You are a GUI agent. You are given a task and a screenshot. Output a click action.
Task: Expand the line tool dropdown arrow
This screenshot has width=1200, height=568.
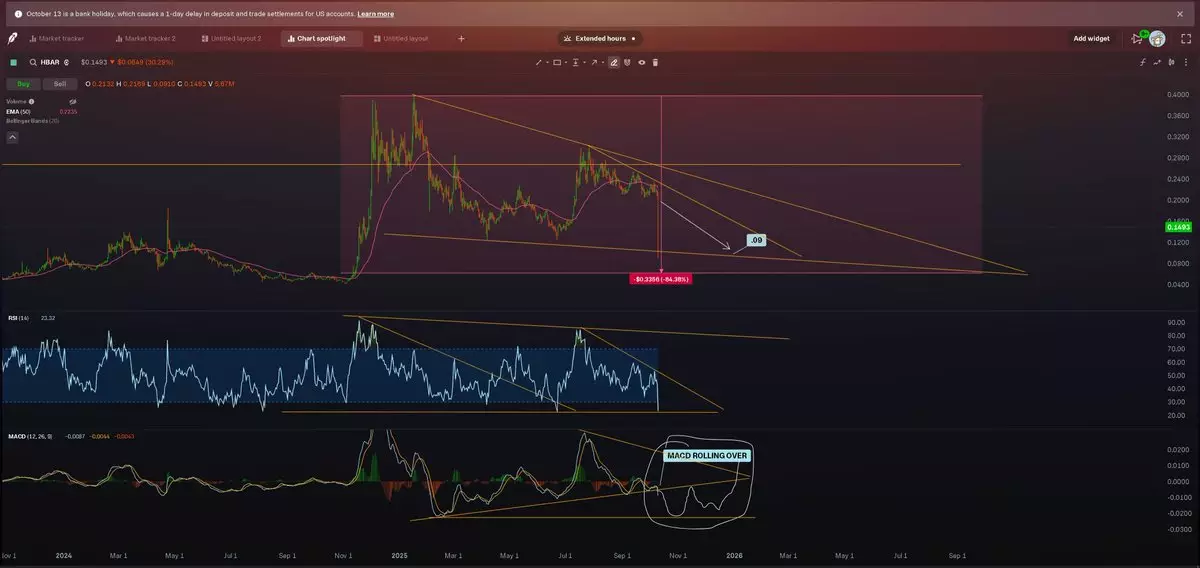547,62
